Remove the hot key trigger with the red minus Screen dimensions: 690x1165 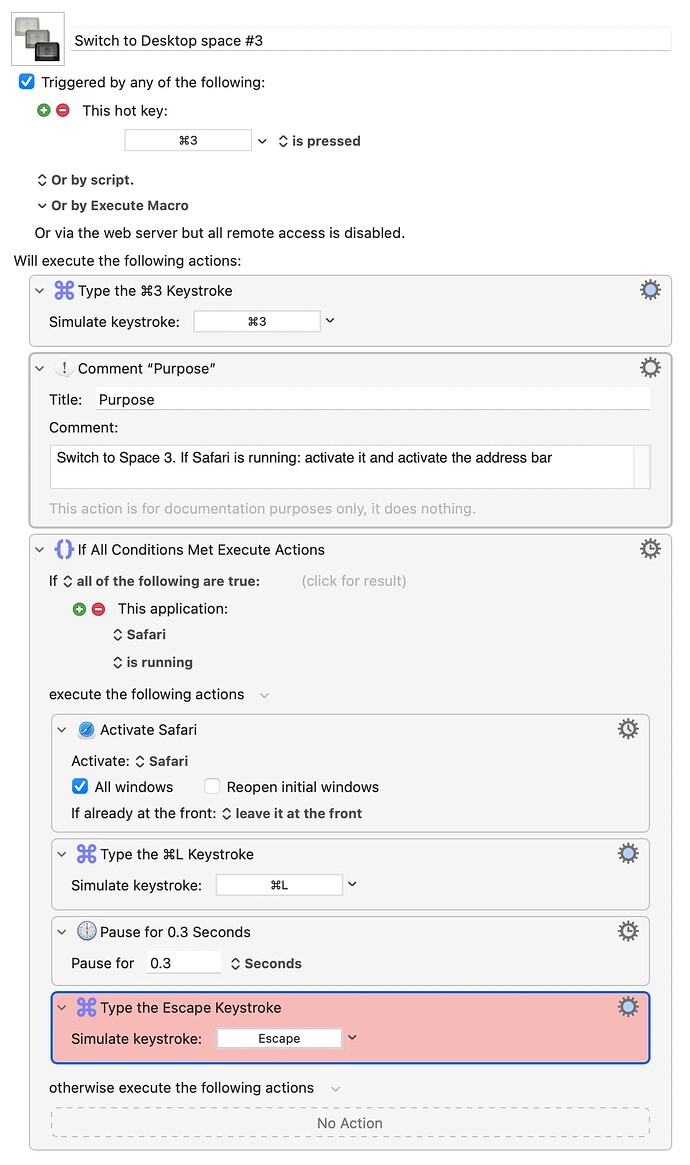63,110
